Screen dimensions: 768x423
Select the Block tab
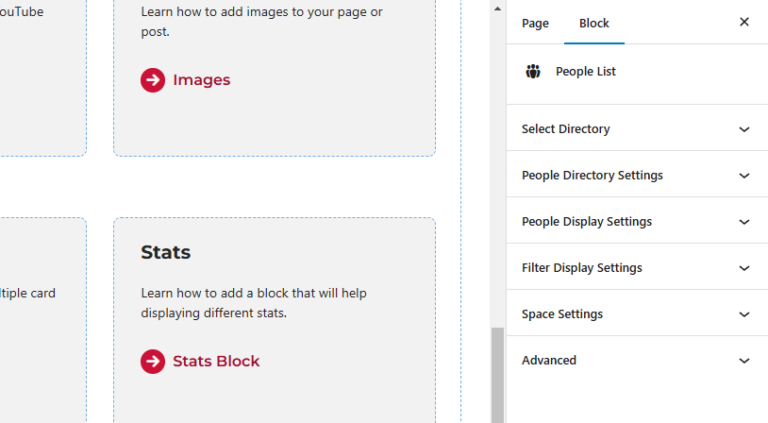pos(594,23)
